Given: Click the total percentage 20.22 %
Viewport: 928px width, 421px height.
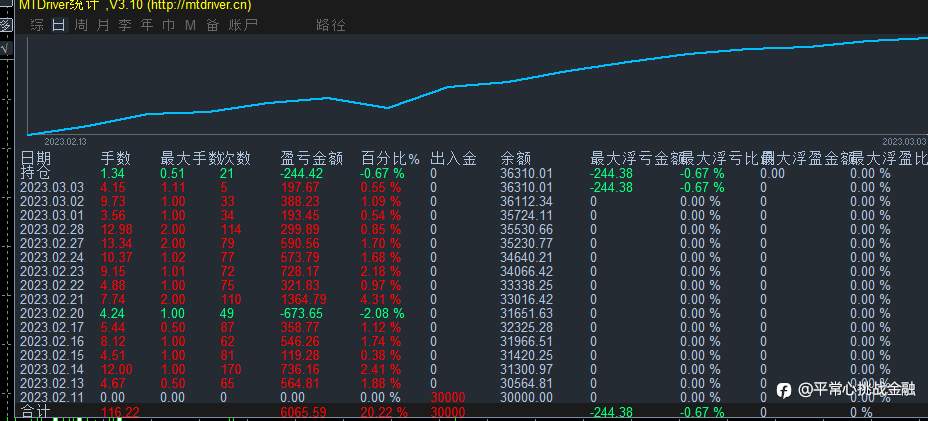Looking at the screenshot, I should (x=384, y=412).
